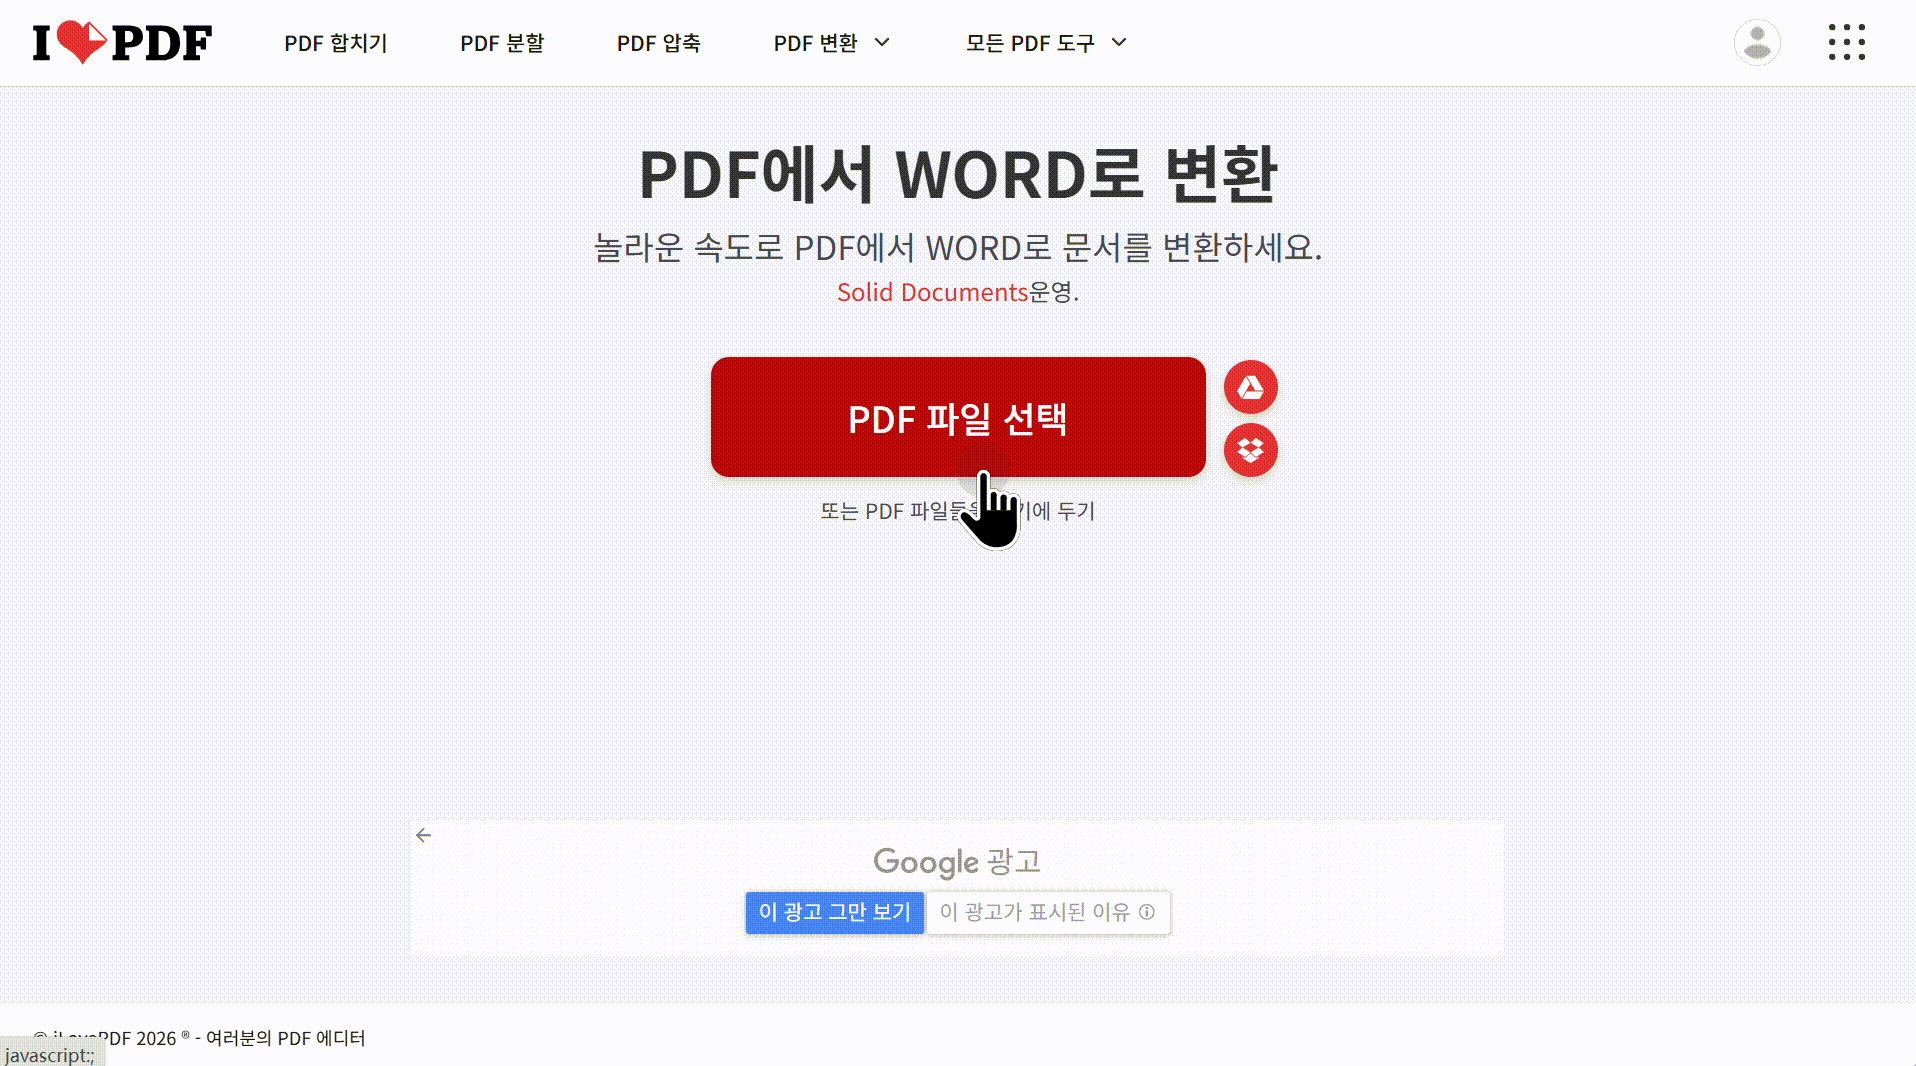The width and height of the screenshot is (1916, 1066).
Task: Open the nine-dot apps grid menu
Action: click(x=1846, y=43)
